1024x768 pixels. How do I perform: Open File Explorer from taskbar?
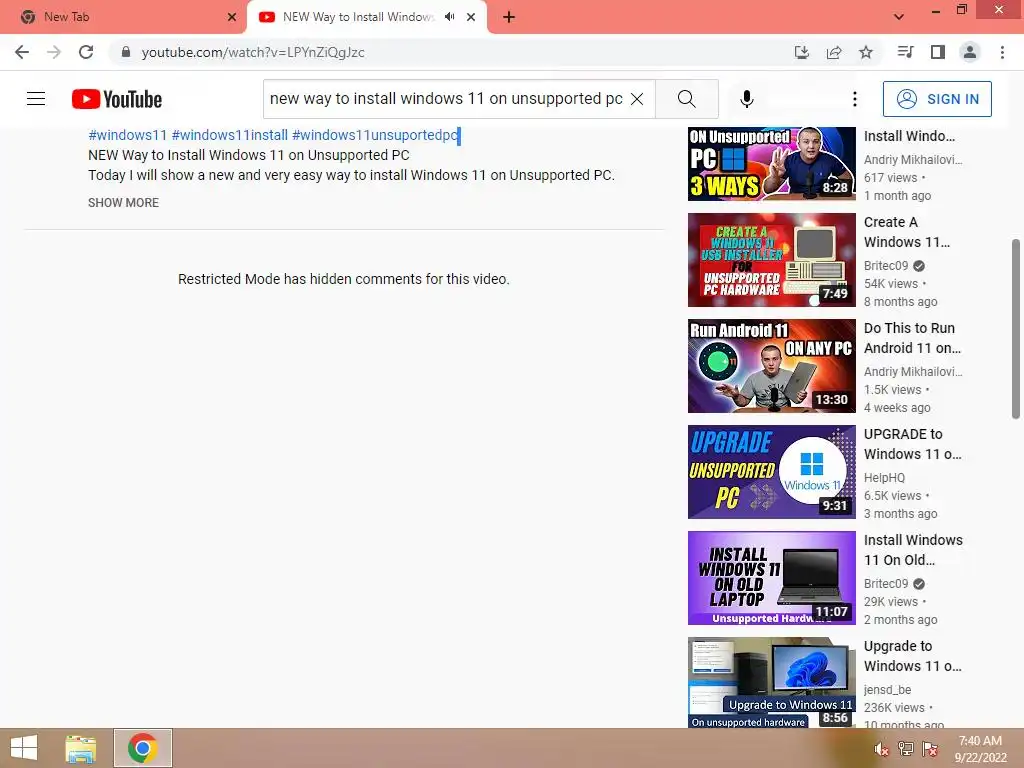[x=81, y=748]
